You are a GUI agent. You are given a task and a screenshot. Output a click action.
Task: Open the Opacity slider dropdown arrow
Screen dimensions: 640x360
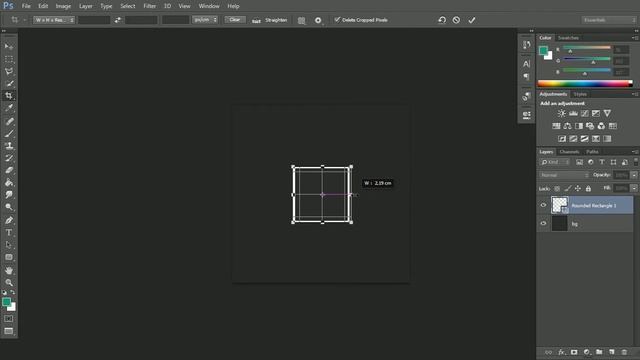[x=634, y=175]
